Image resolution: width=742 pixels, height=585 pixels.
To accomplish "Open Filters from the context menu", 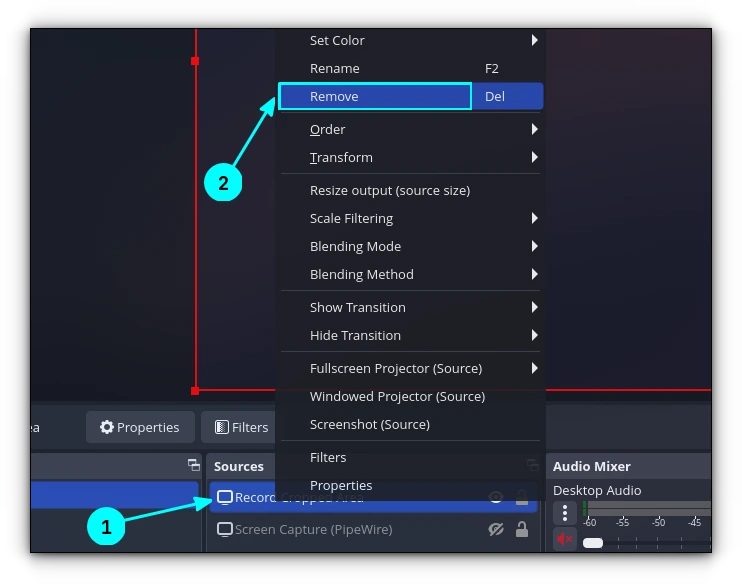I will click(x=410, y=458).
